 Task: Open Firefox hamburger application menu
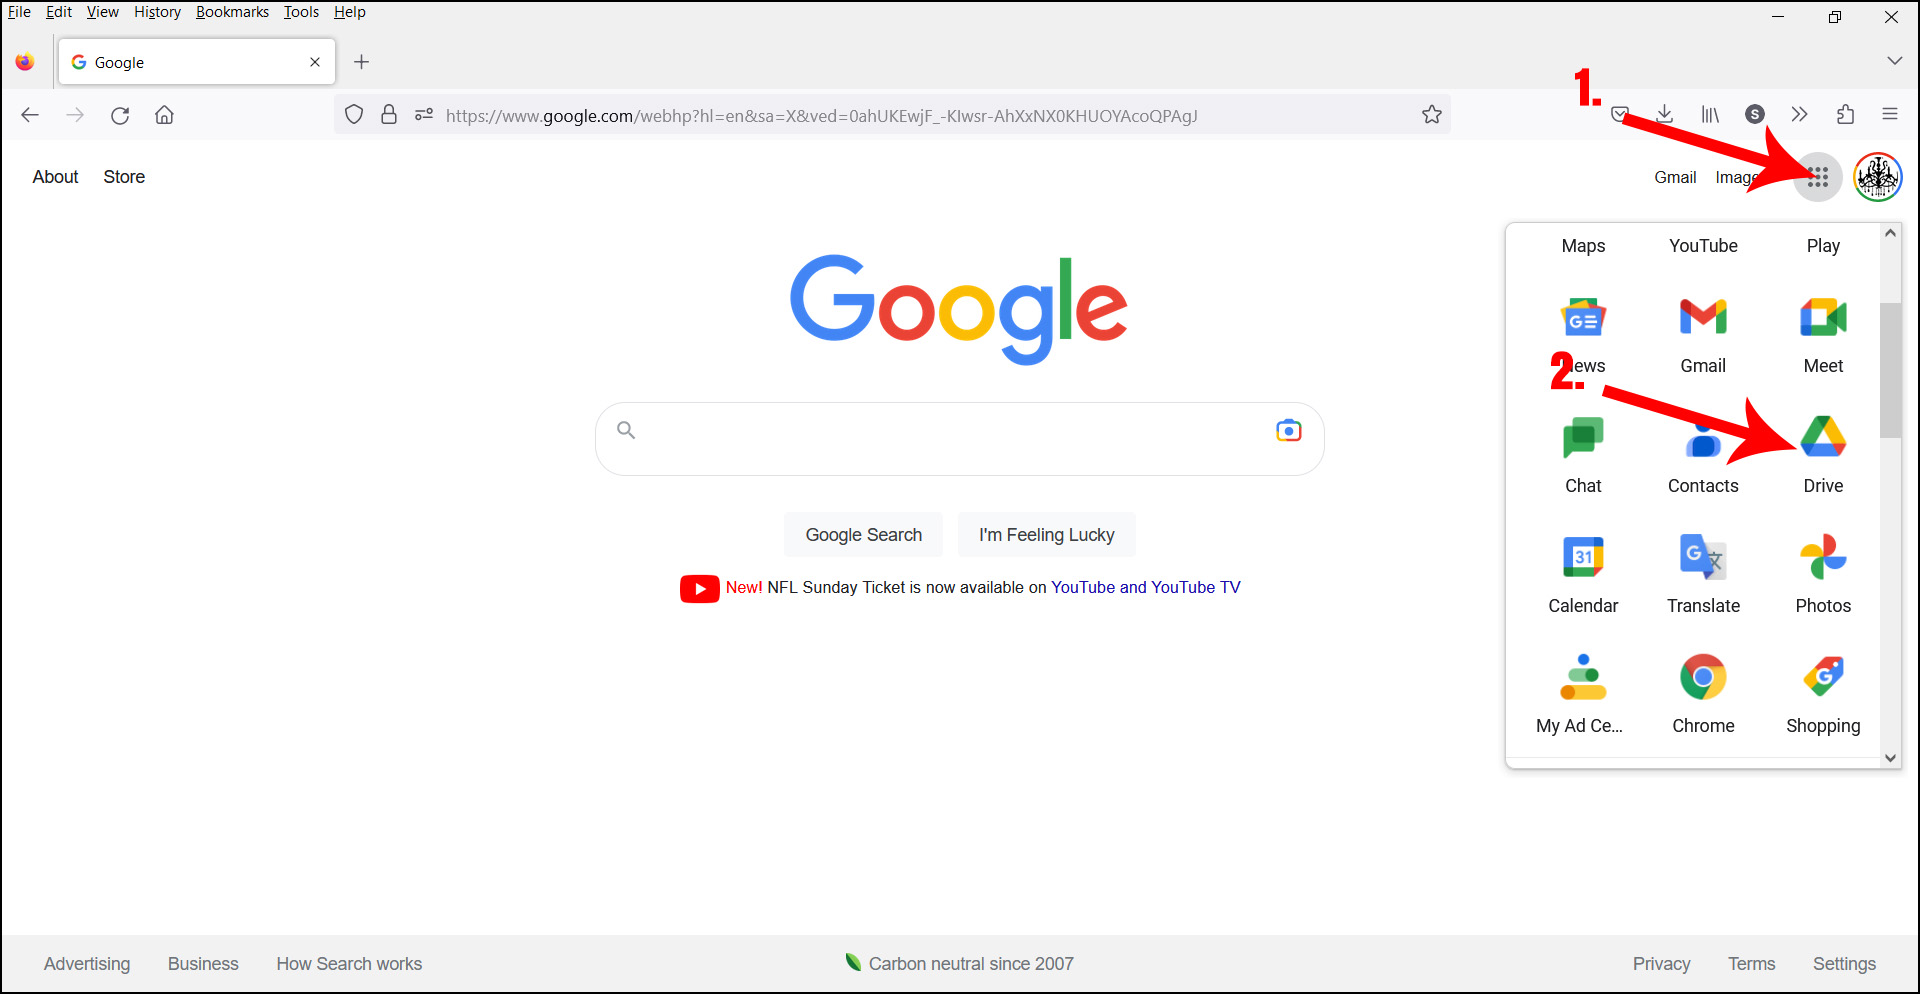point(1890,115)
